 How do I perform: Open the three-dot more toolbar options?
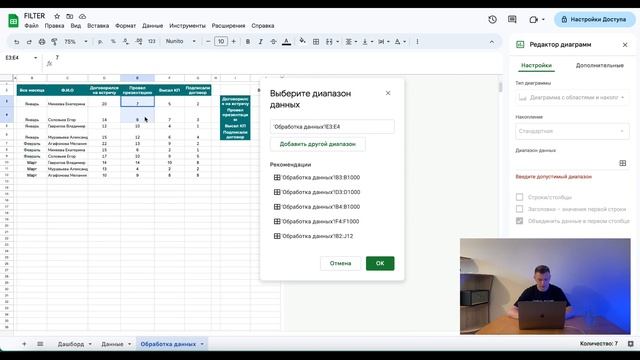(417, 42)
